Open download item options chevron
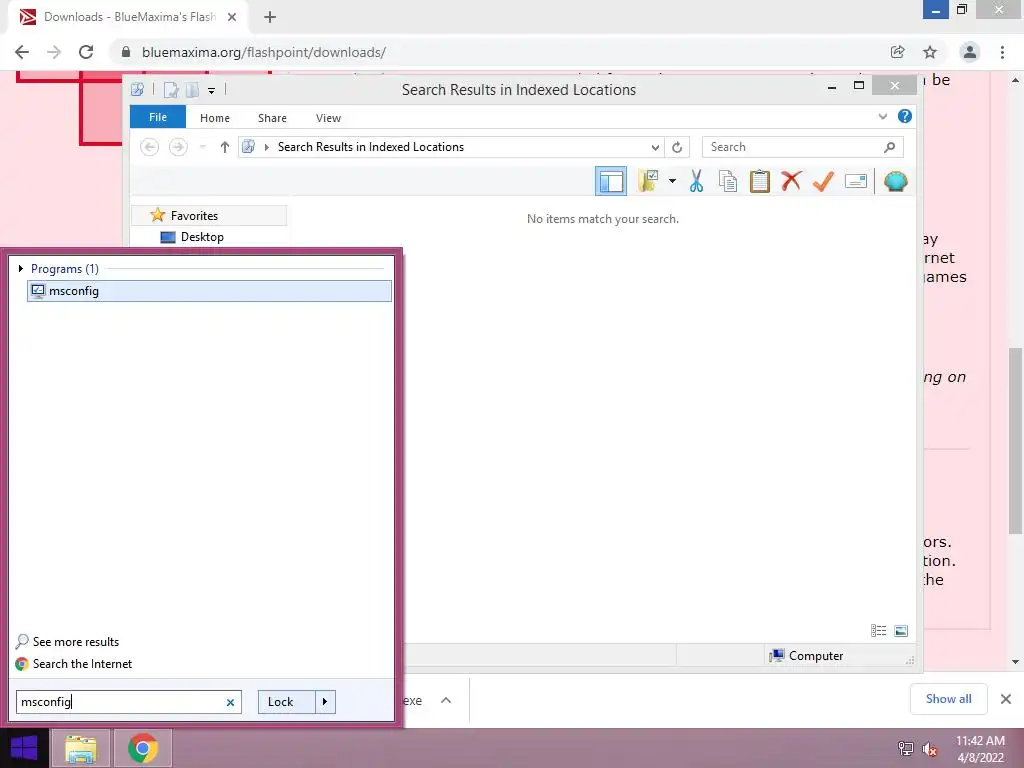Viewport: 1024px width, 768px height. click(x=446, y=700)
